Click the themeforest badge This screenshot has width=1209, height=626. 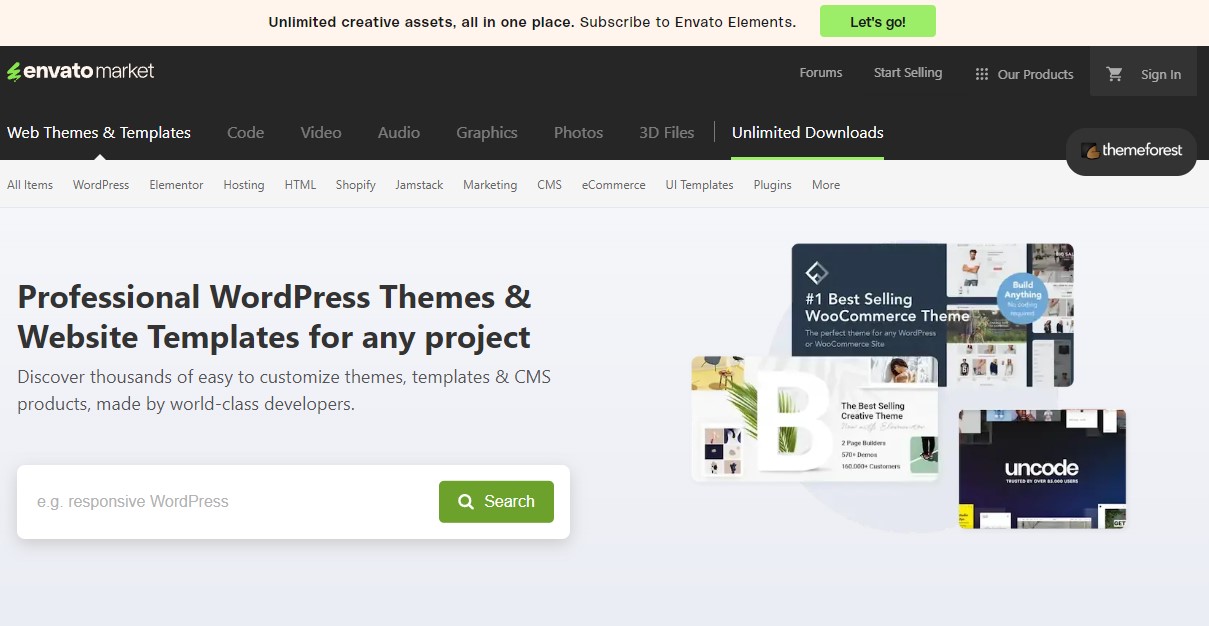click(1131, 151)
